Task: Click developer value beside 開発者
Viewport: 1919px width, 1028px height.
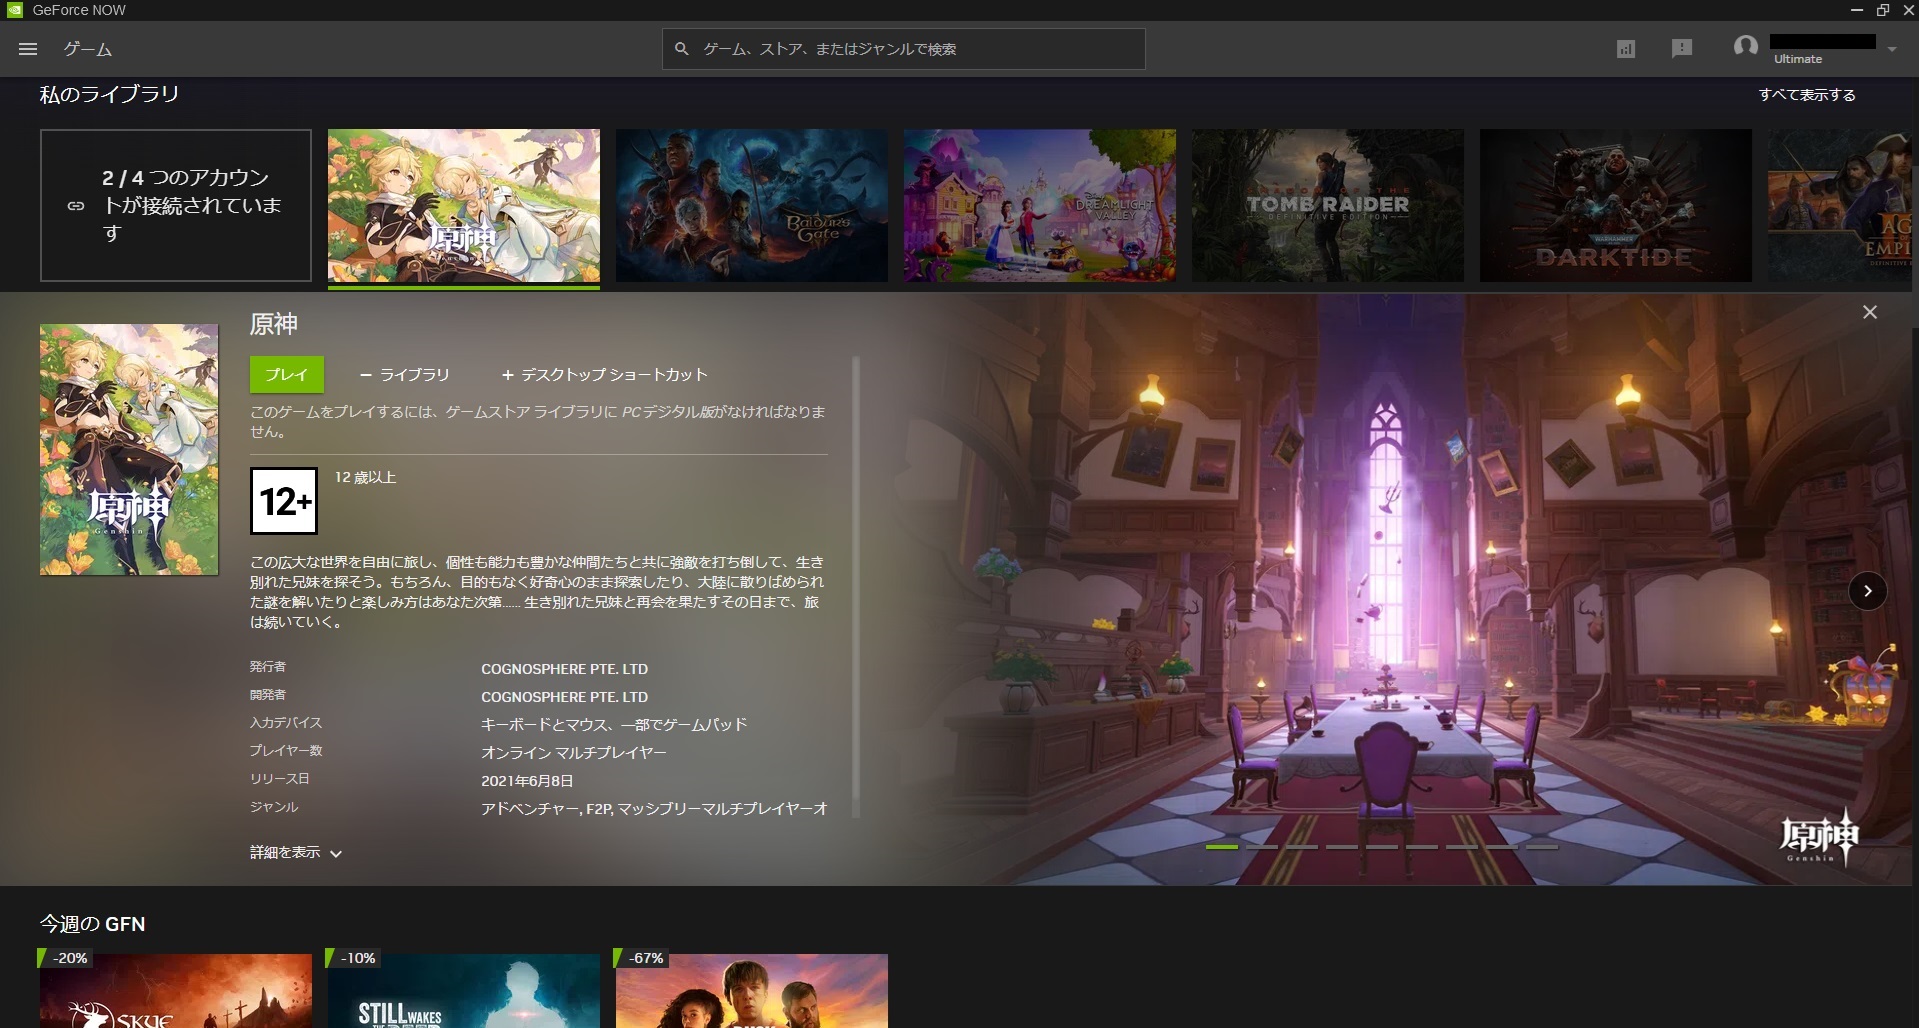Action: tap(565, 697)
